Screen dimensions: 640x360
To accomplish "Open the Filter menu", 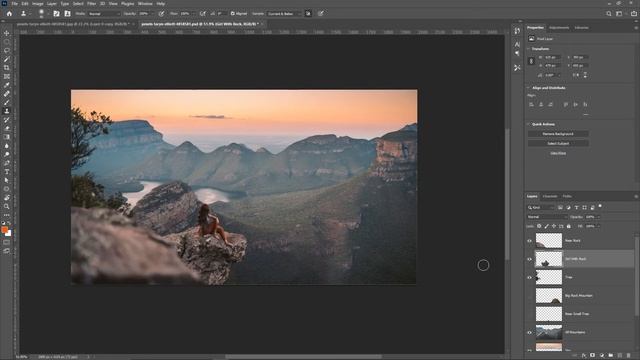I will click(91, 4).
